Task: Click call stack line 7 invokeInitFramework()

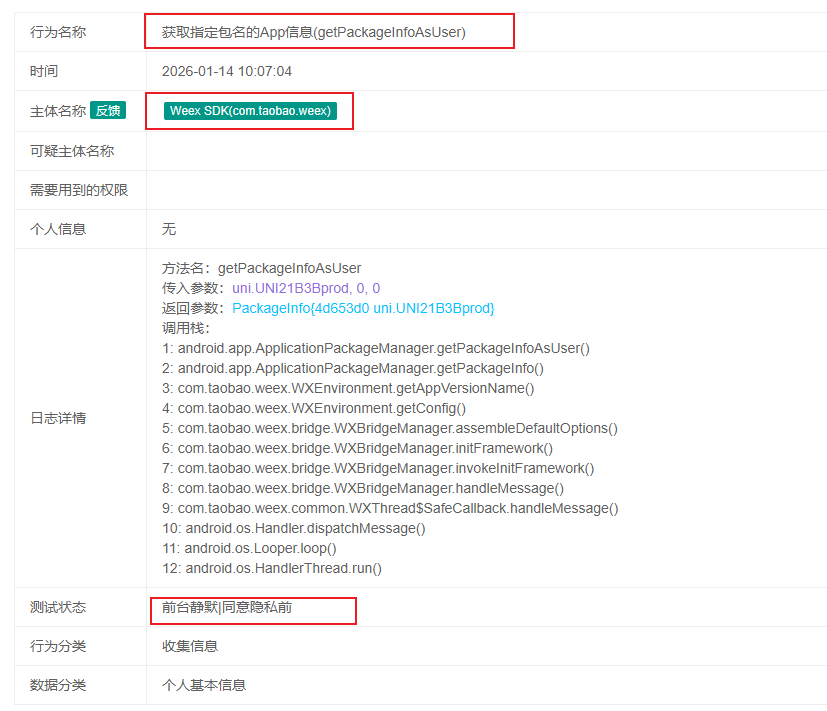Action: [378, 468]
